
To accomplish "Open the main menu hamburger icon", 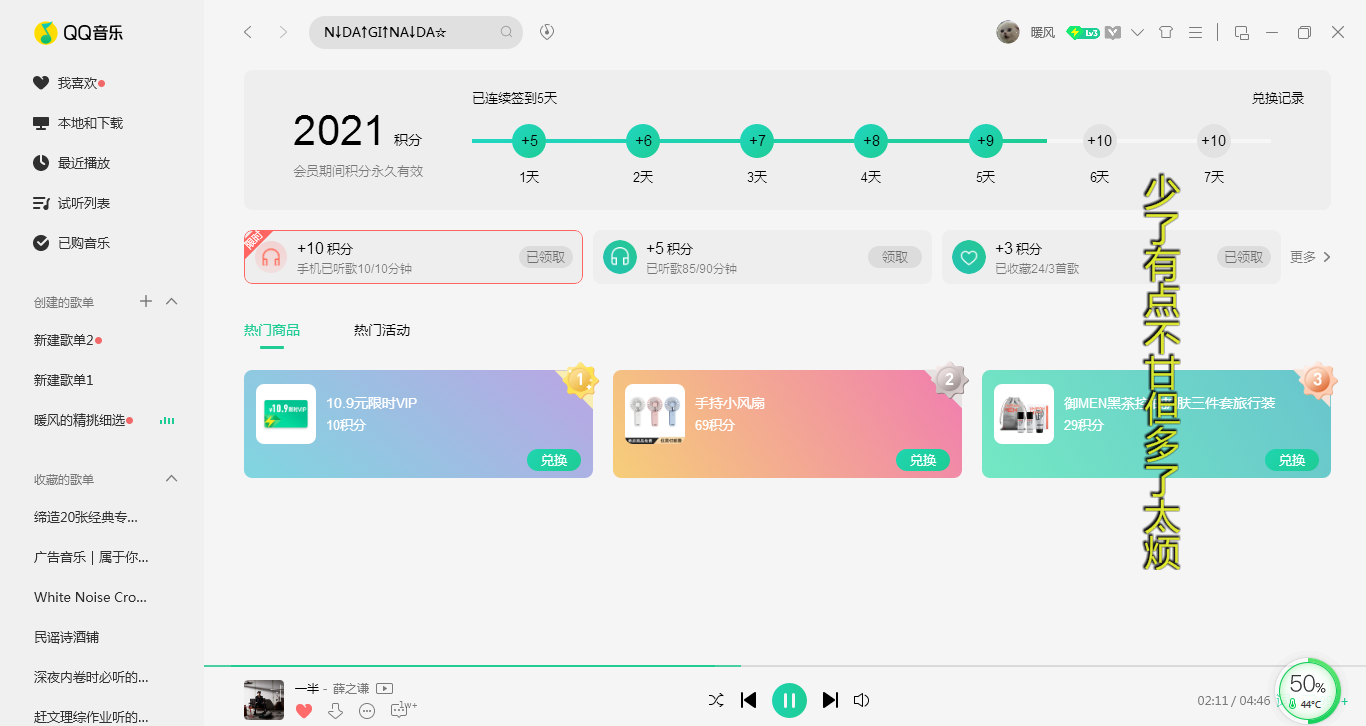I will [1195, 32].
